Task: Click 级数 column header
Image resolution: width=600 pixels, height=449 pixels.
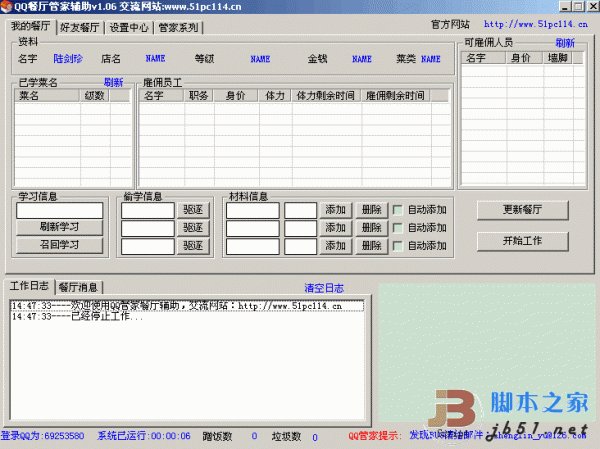Action: pos(95,96)
